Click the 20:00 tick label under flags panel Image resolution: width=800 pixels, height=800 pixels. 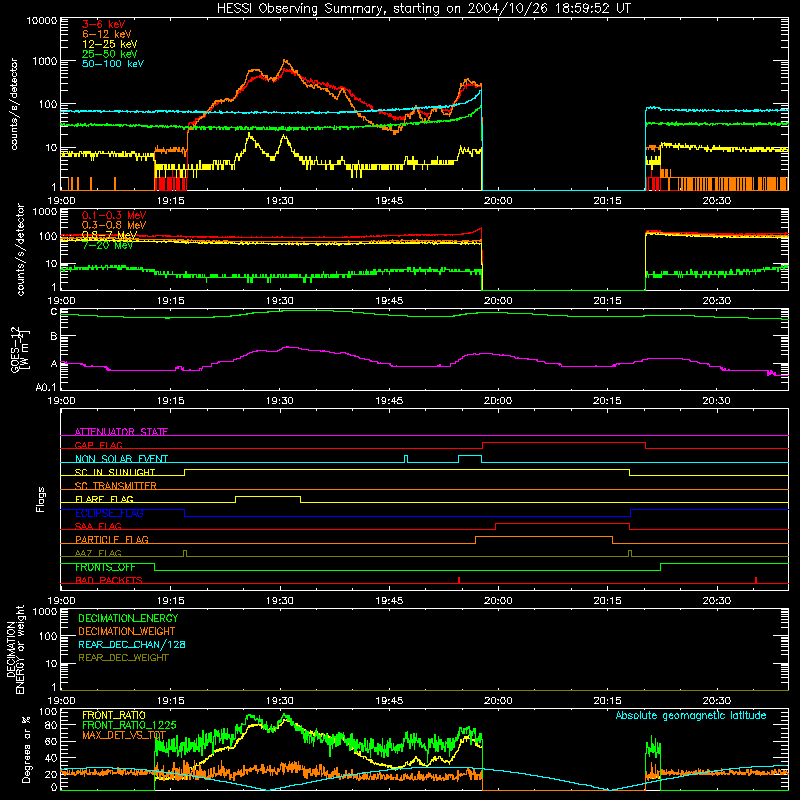click(498, 601)
